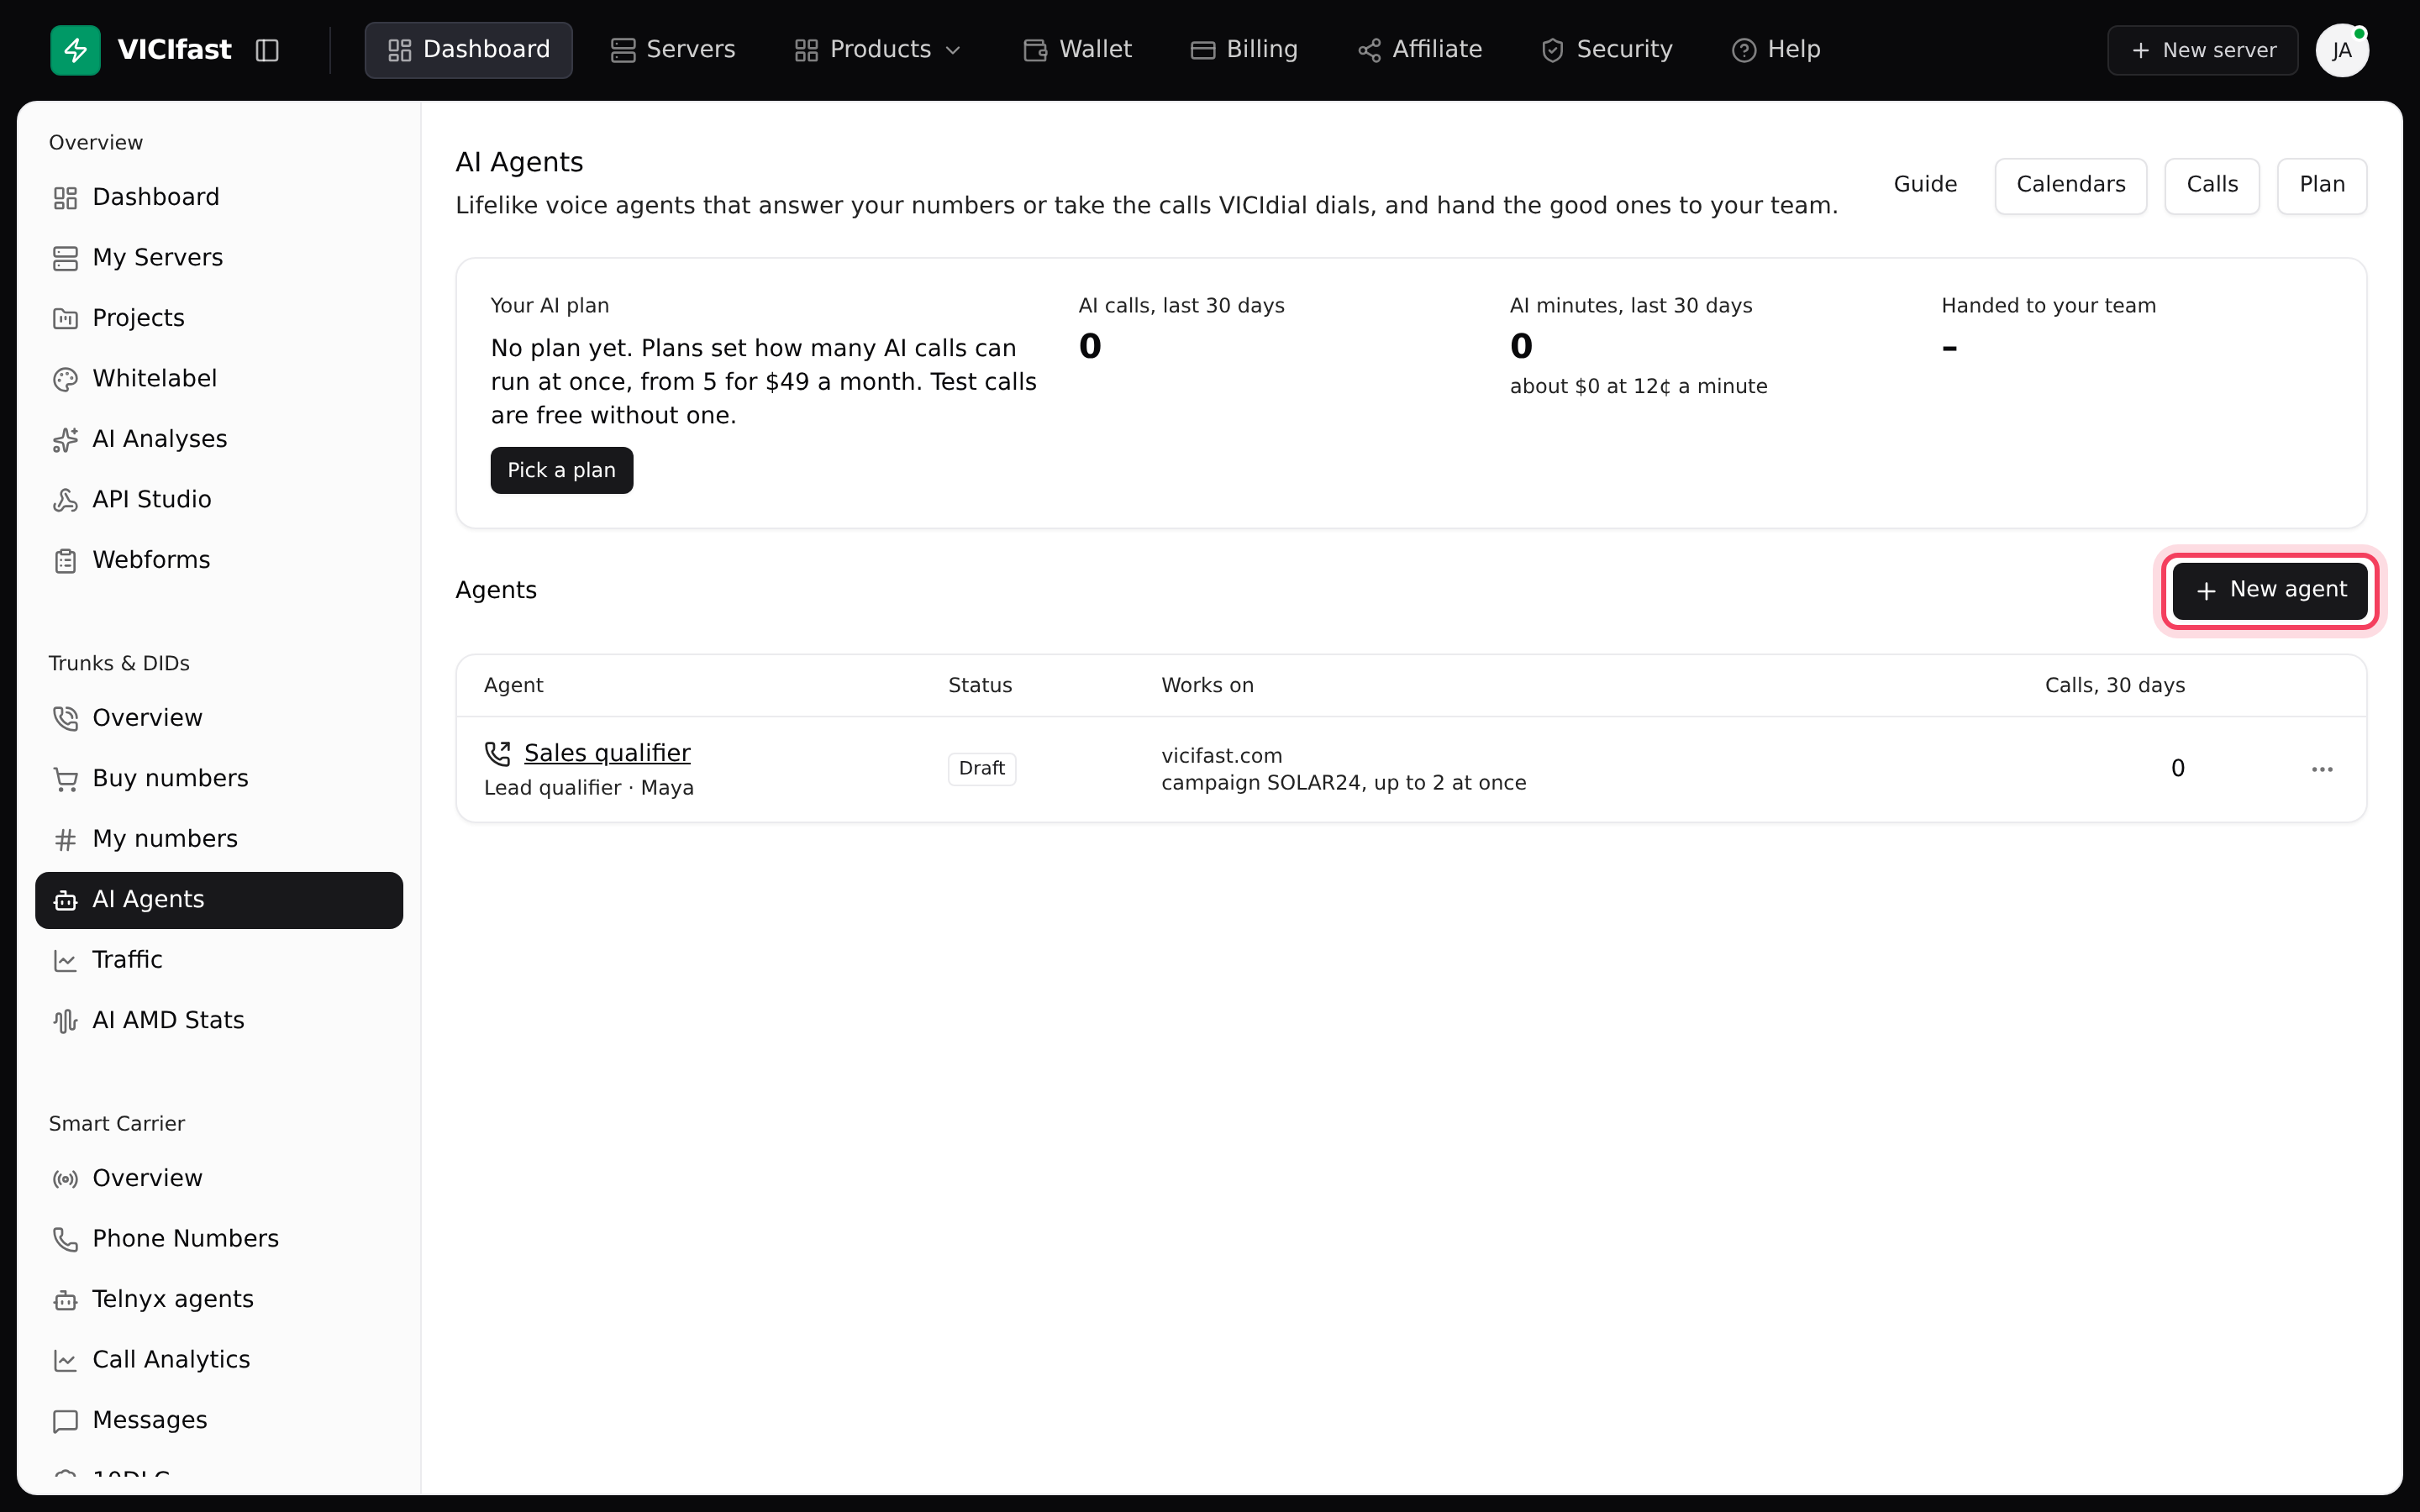
Task: Toggle the sidebar collapse icon
Action: coord(267,50)
